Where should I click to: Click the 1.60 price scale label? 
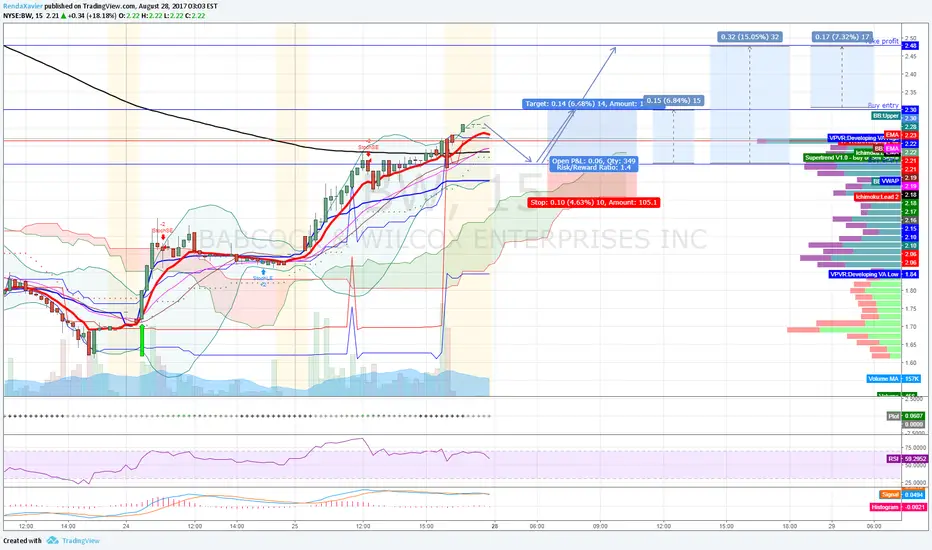[910, 362]
